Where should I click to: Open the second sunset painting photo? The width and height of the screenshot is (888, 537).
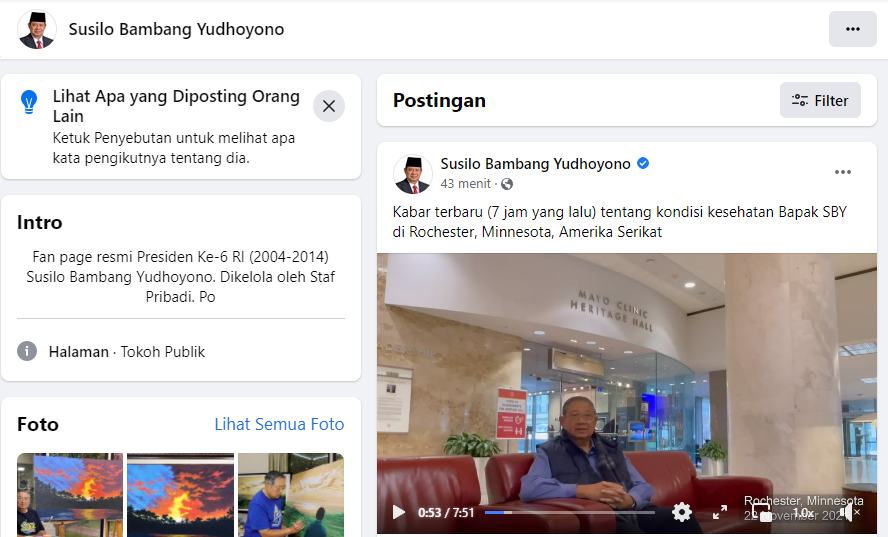180,494
